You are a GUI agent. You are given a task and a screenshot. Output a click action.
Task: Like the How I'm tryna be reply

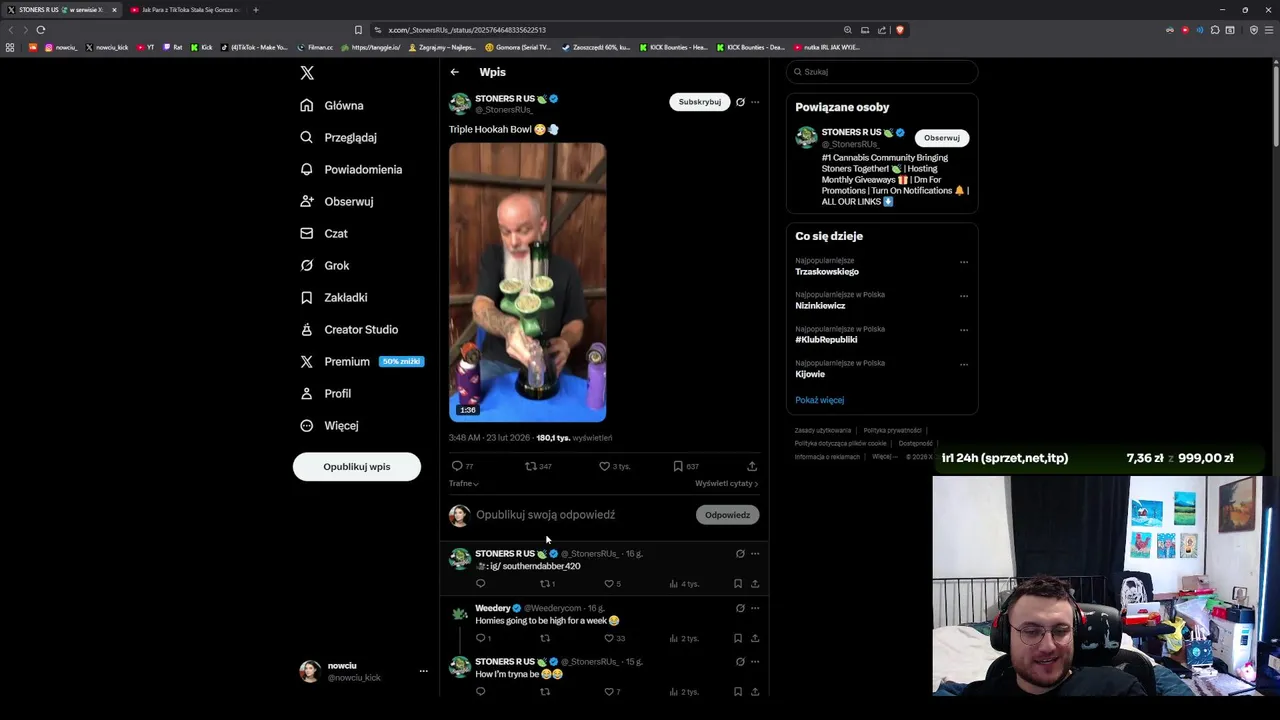click(x=608, y=692)
